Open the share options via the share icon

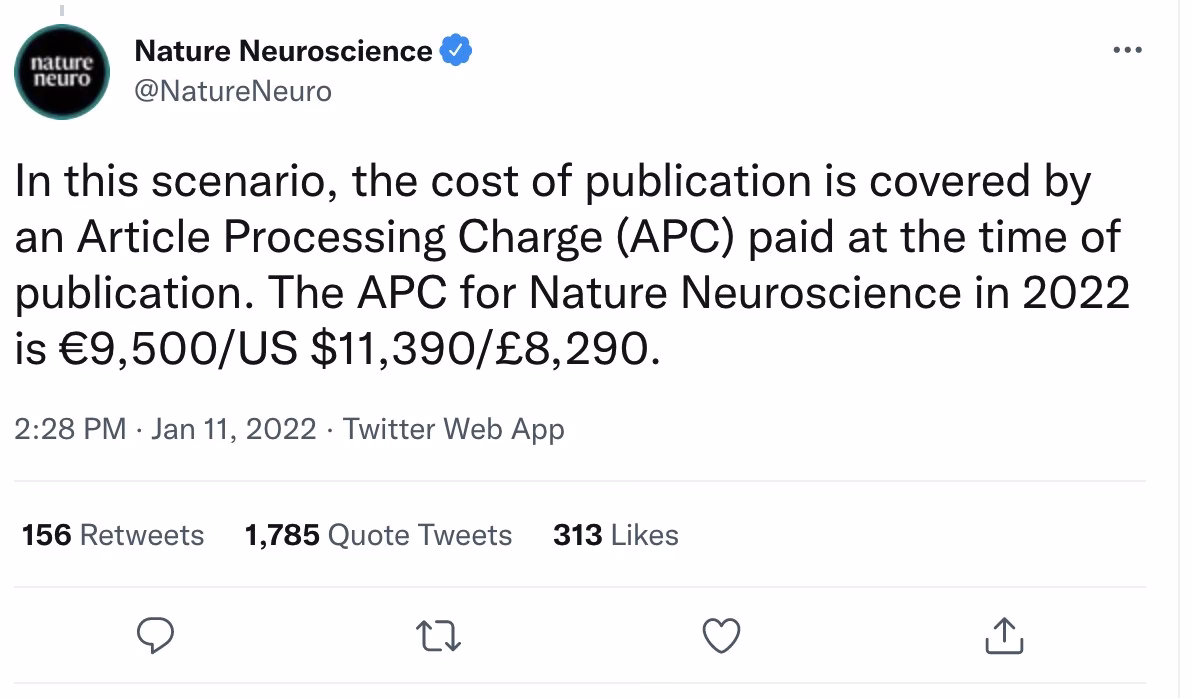pyautogui.click(x=1005, y=635)
